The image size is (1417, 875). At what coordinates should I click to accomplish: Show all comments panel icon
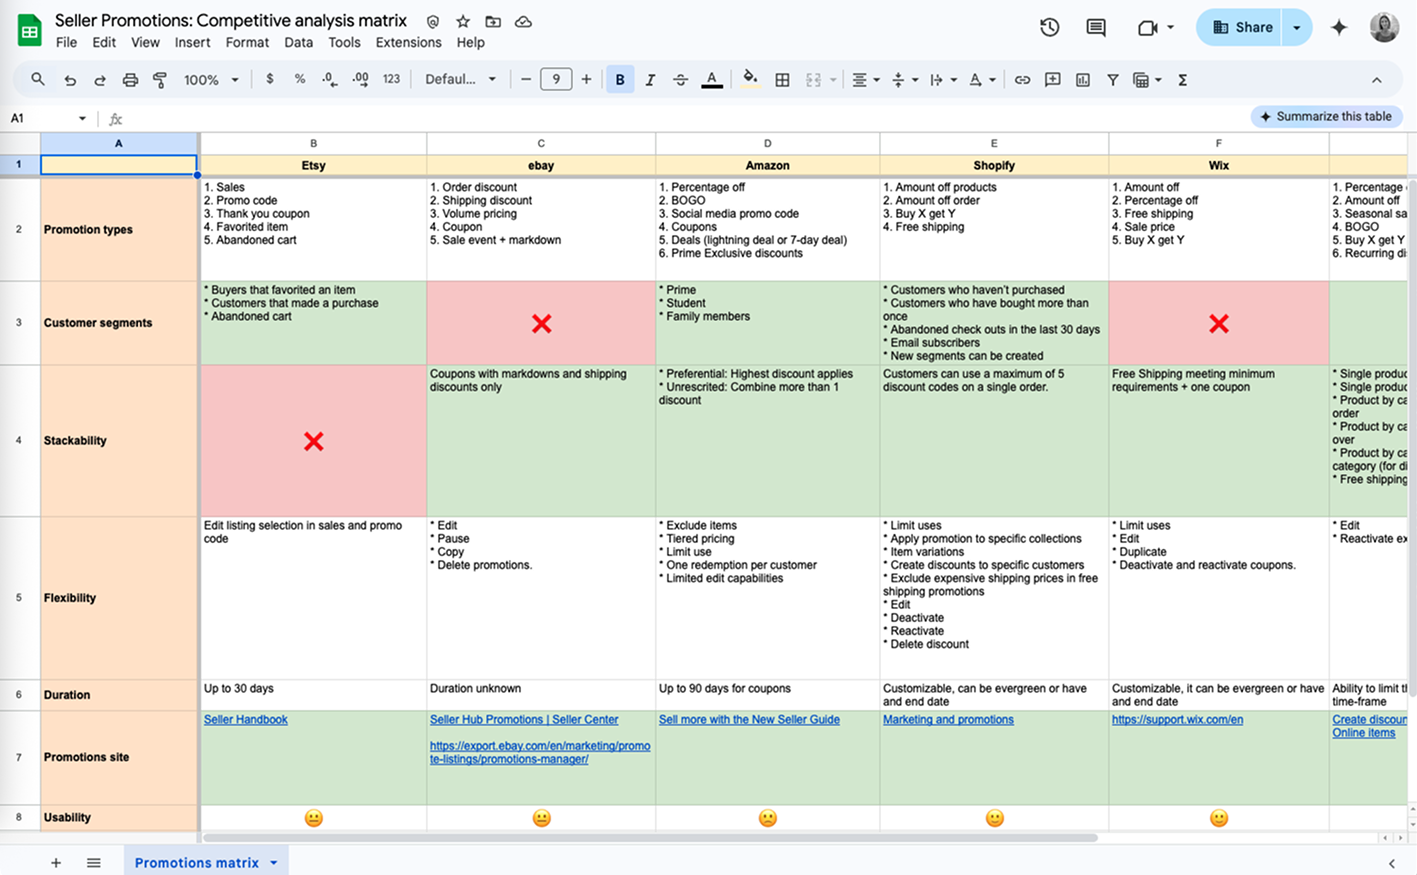(x=1096, y=27)
